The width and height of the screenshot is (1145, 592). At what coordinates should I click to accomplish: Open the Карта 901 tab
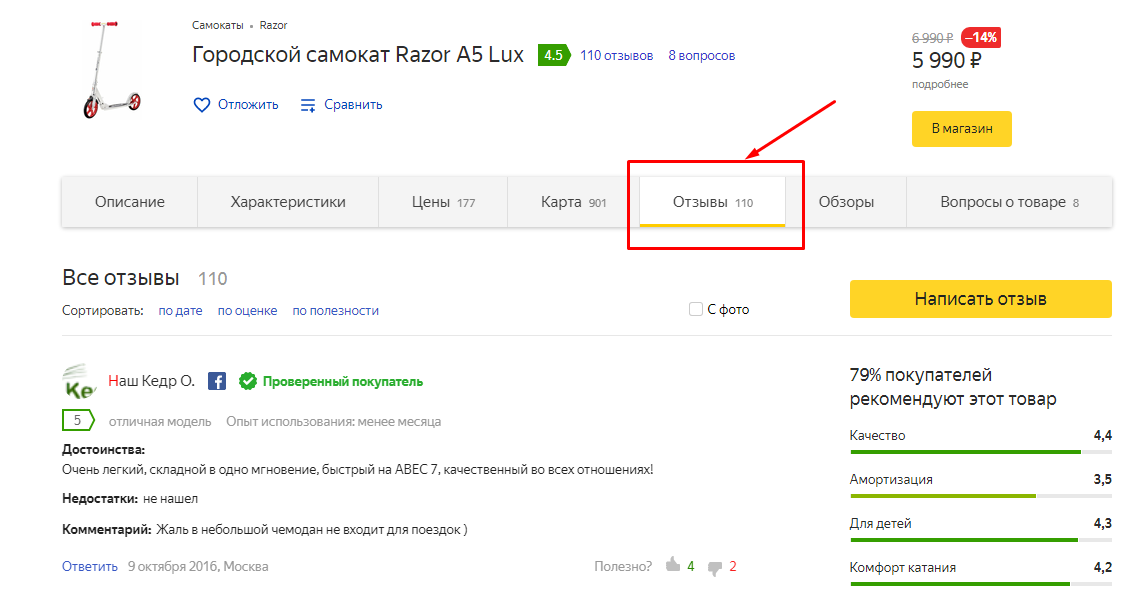(x=573, y=202)
